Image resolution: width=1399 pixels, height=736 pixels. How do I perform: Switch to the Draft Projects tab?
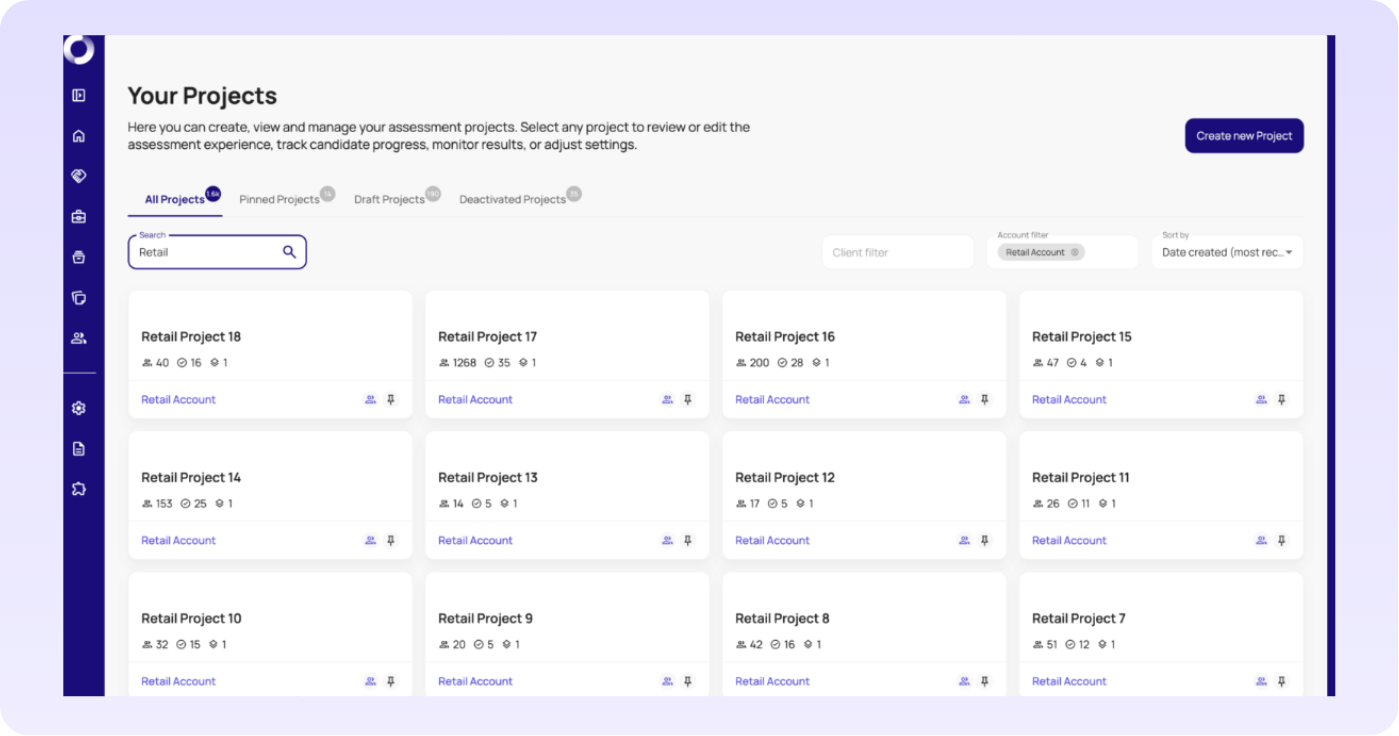[389, 199]
